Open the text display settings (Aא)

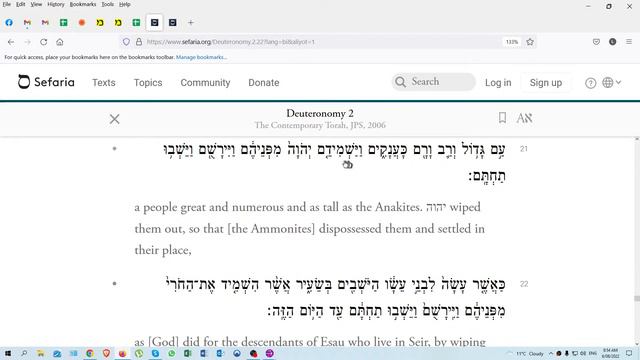524,118
